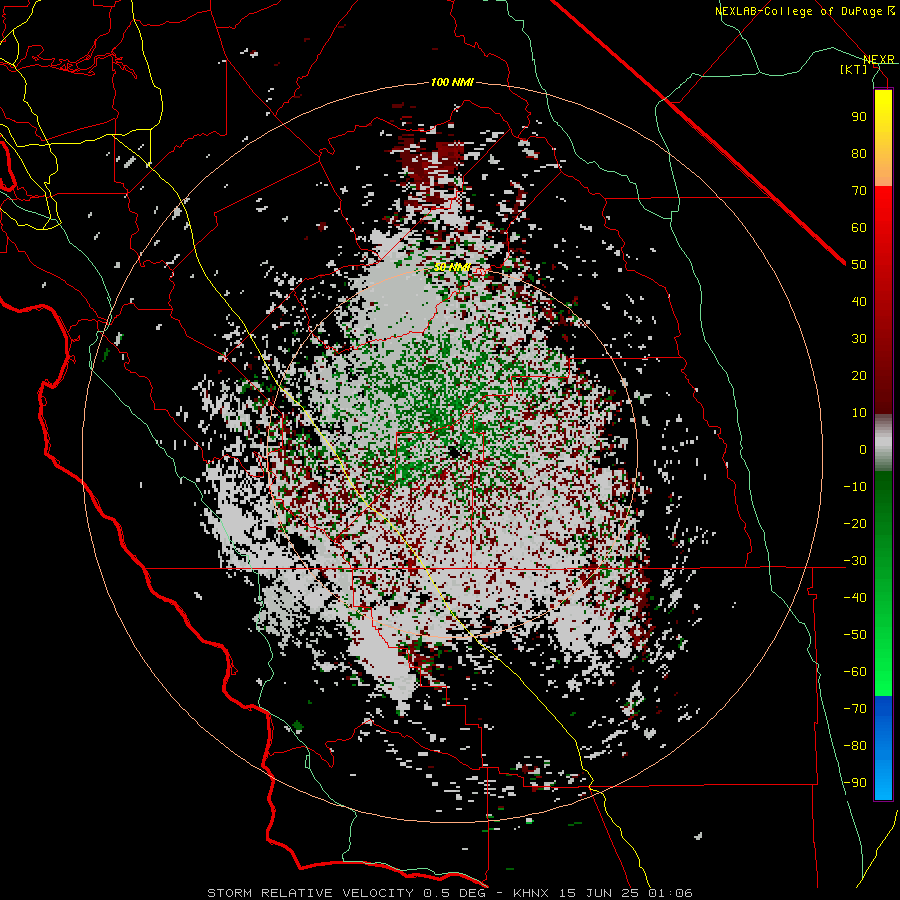Click the -20 value on the velocity scale

click(x=855, y=523)
